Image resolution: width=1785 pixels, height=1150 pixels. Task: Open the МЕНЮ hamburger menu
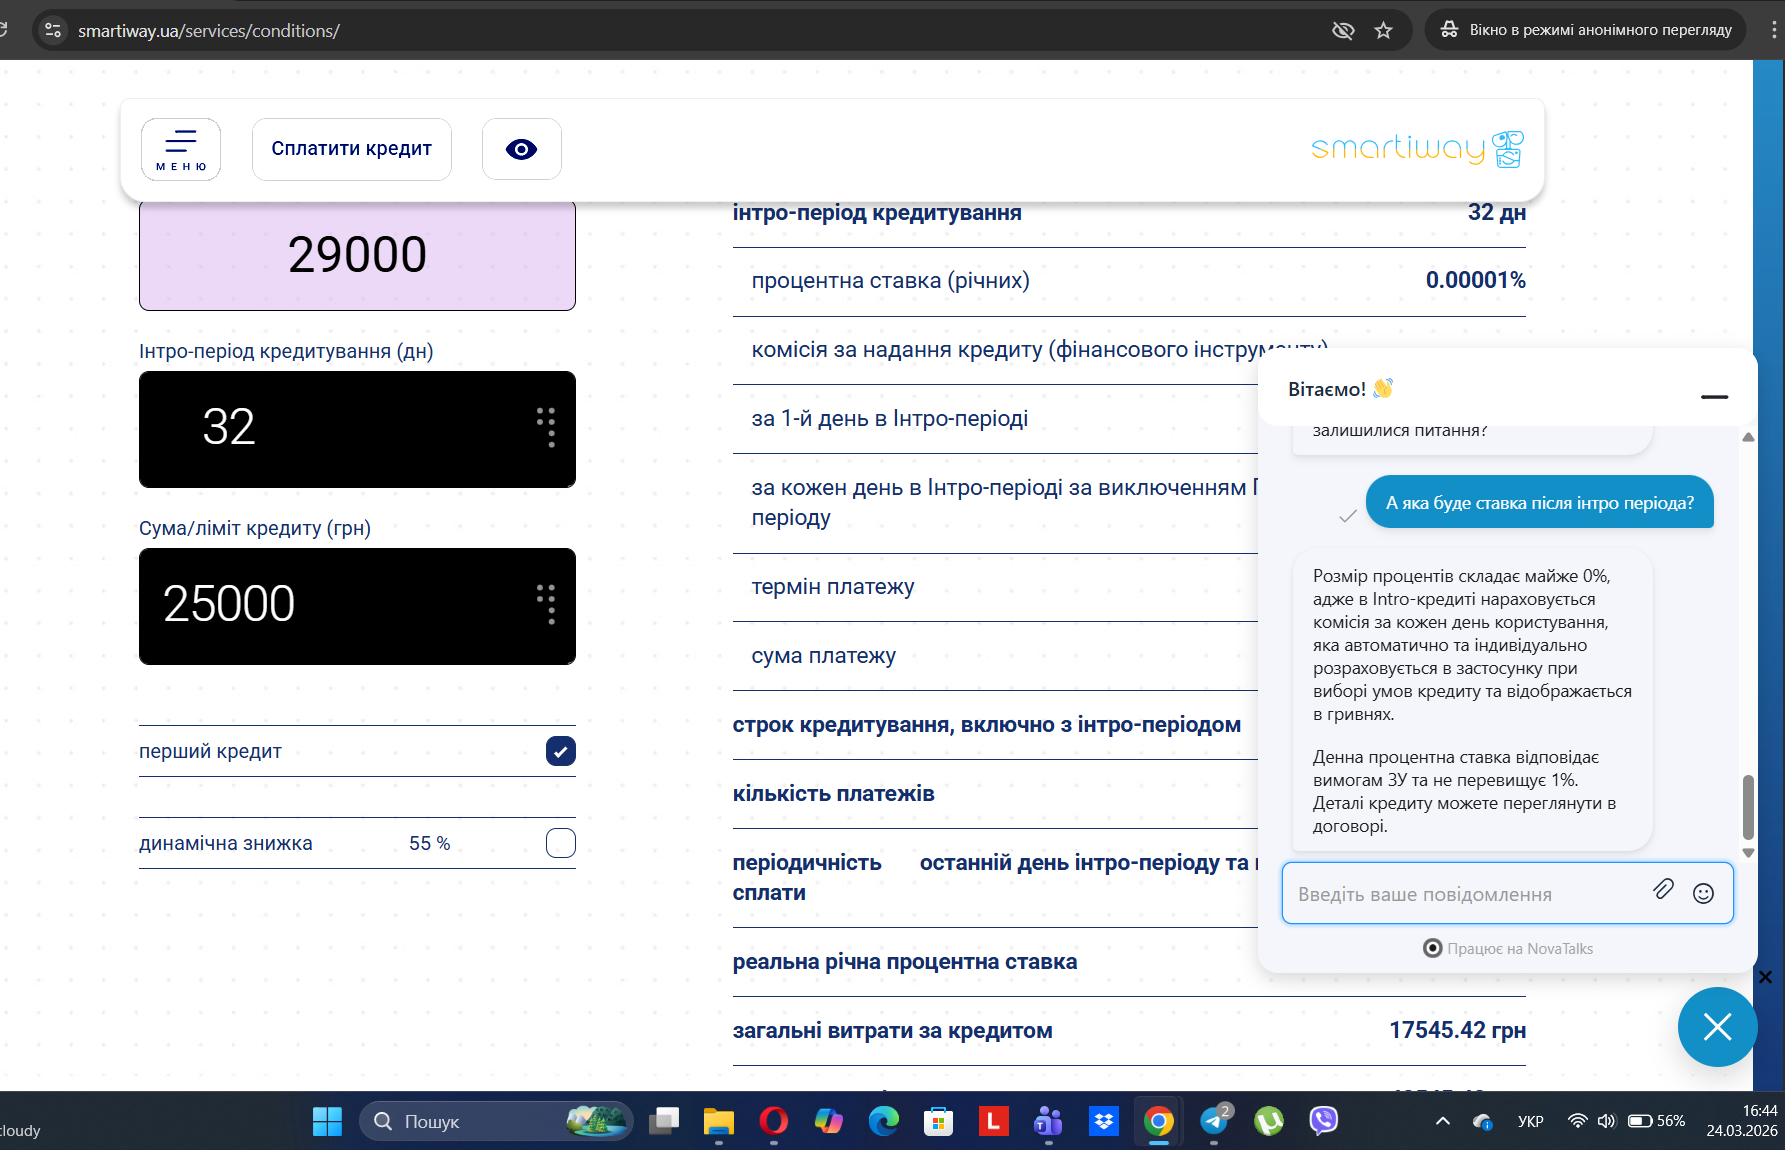click(181, 149)
